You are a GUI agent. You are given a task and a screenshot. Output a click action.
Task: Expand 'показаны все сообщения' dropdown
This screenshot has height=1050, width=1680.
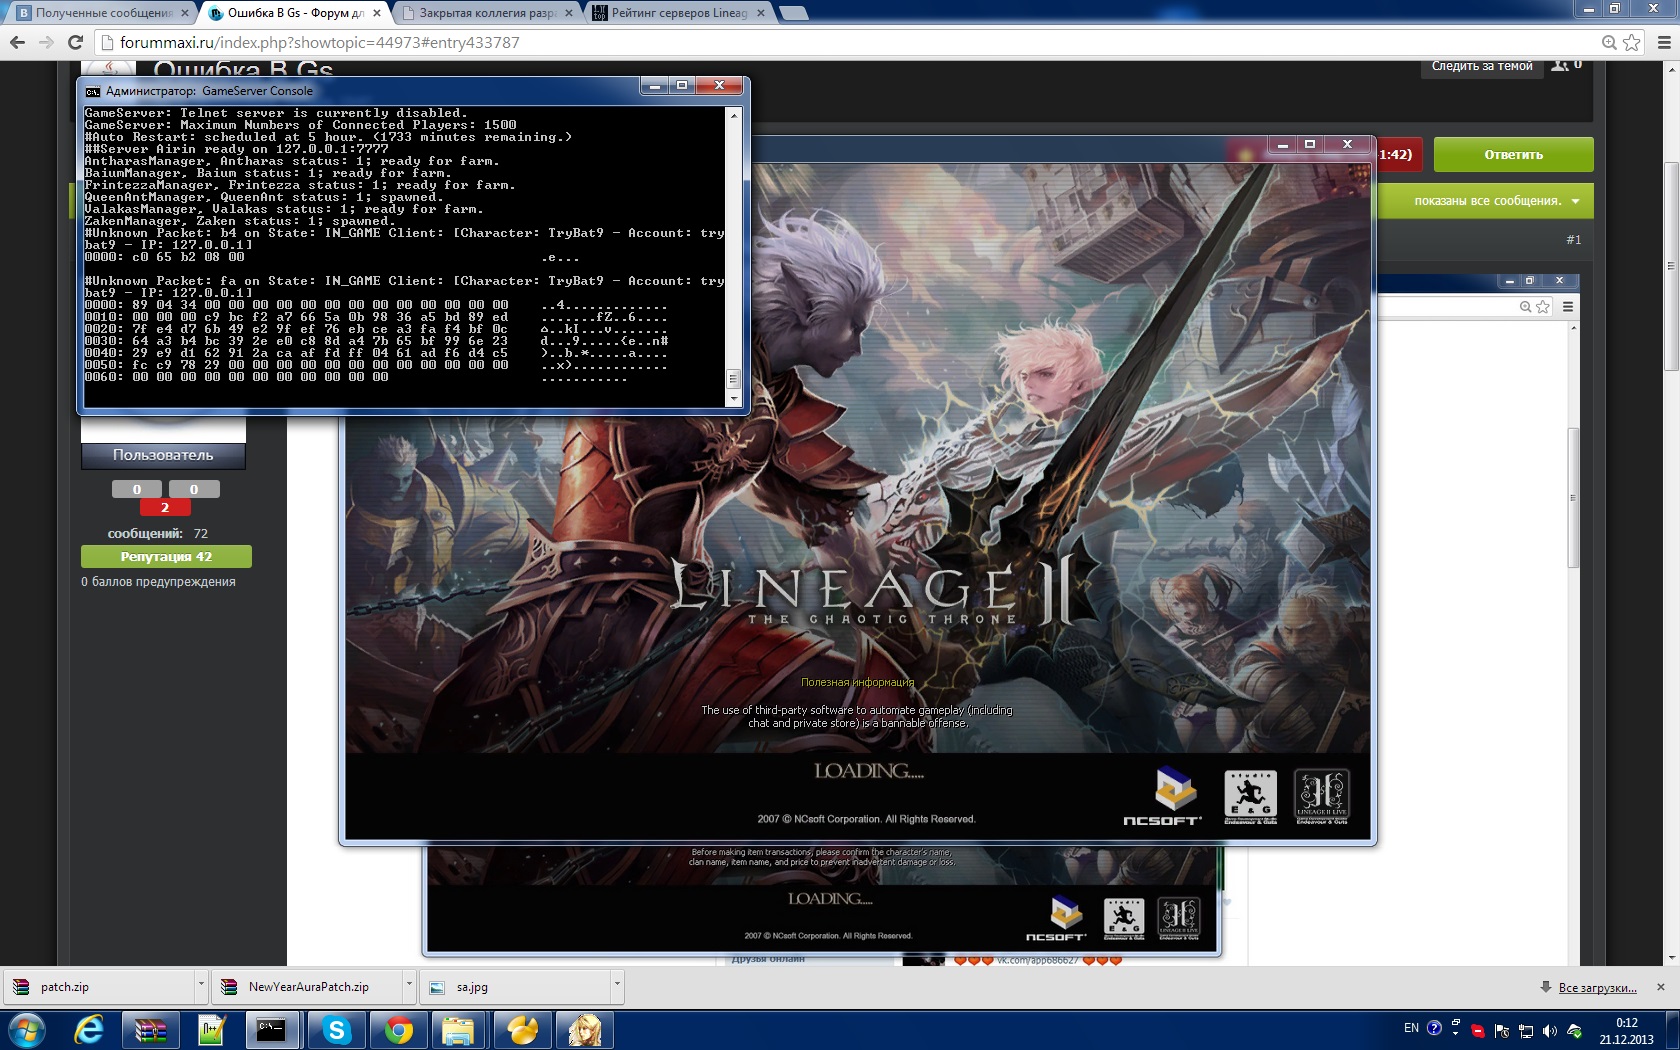(x=1497, y=201)
